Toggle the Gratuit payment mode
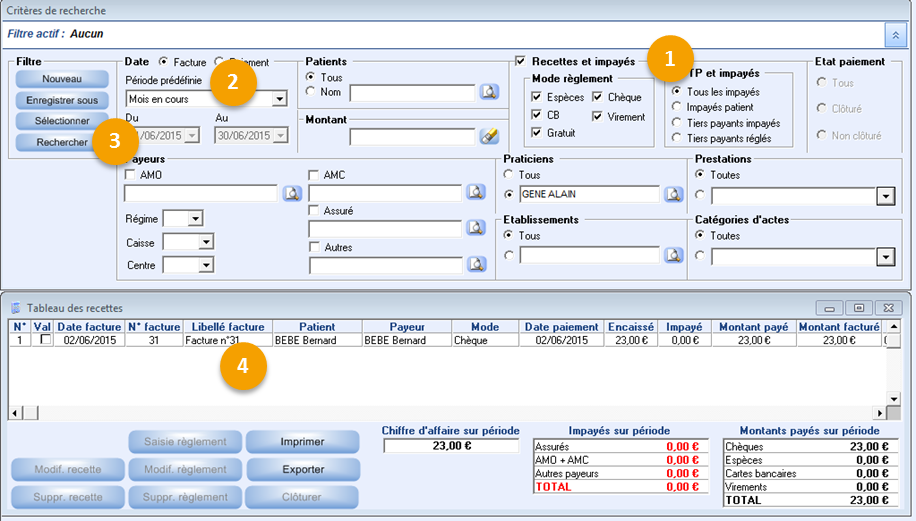 click(x=536, y=133)
